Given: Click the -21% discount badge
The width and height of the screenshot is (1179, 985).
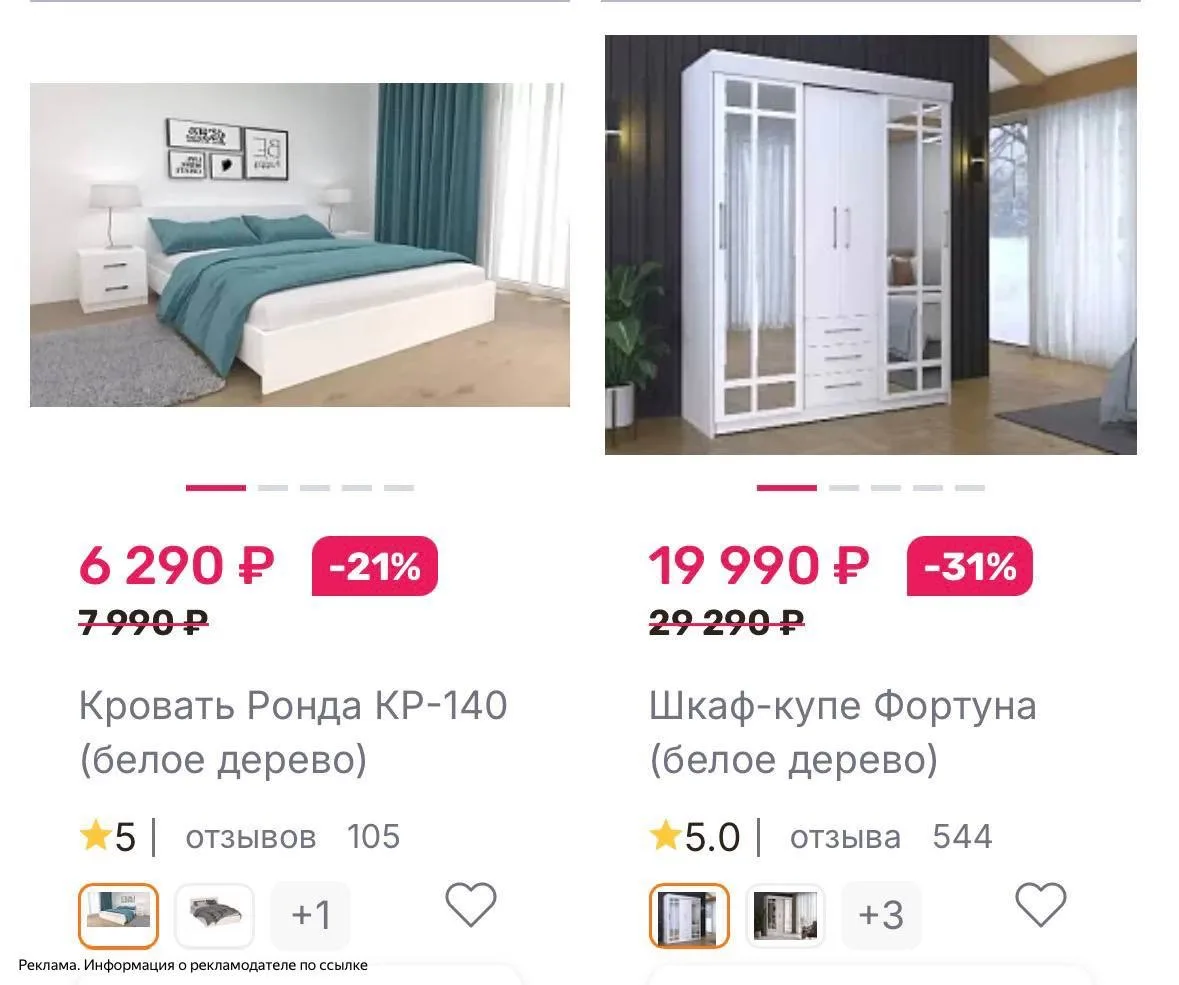Looking at the screenshot, I should coord(374,566).
